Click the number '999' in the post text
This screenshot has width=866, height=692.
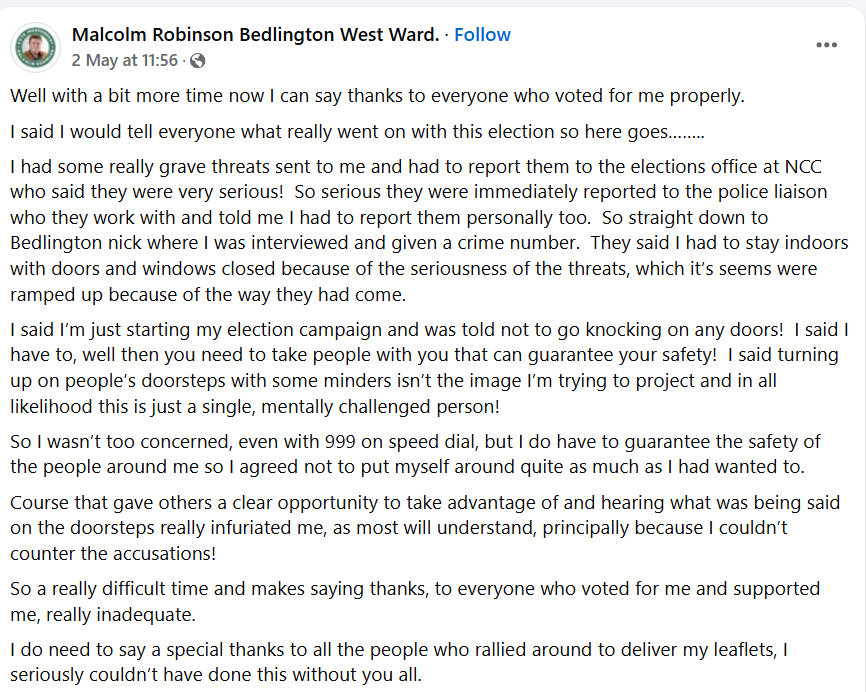pyautogui.click(x=341, y=442)
